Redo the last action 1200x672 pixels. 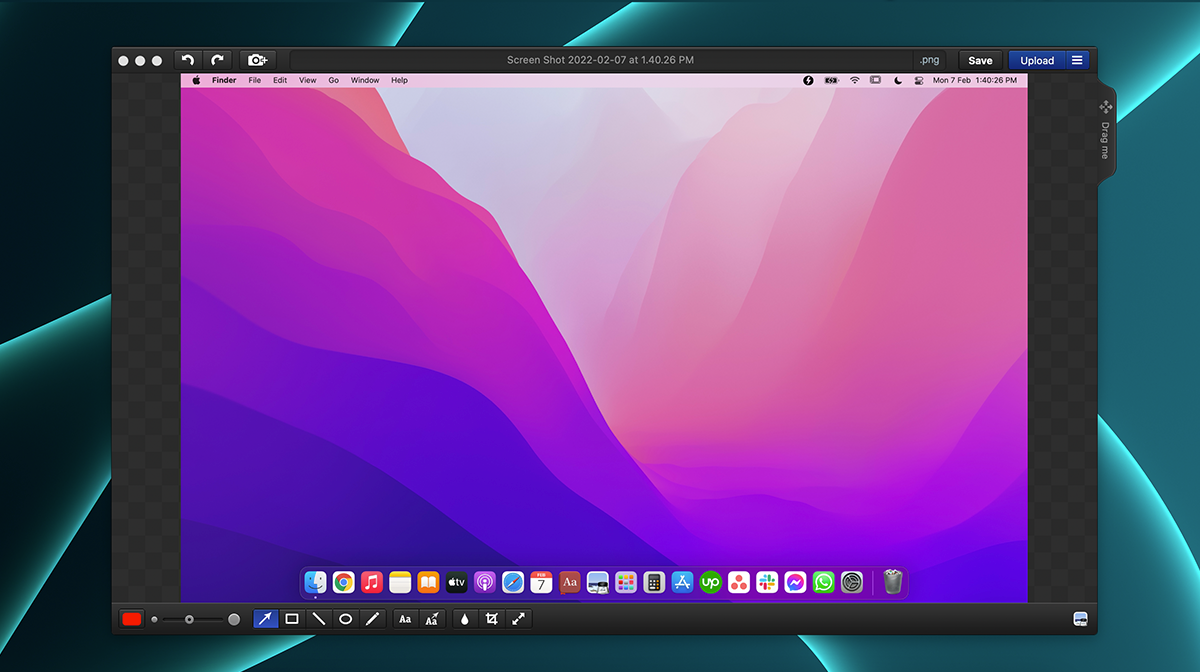218,60
